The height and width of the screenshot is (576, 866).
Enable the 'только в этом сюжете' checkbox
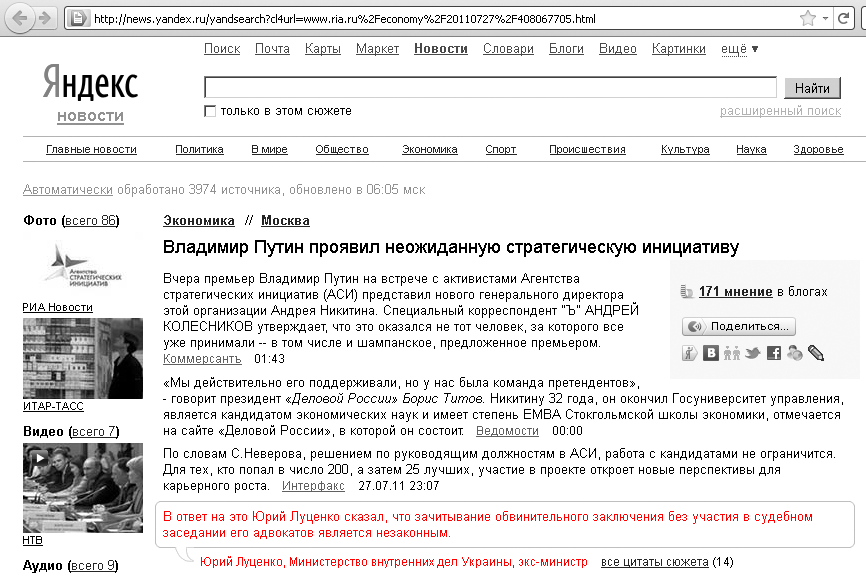coord(210,111)
